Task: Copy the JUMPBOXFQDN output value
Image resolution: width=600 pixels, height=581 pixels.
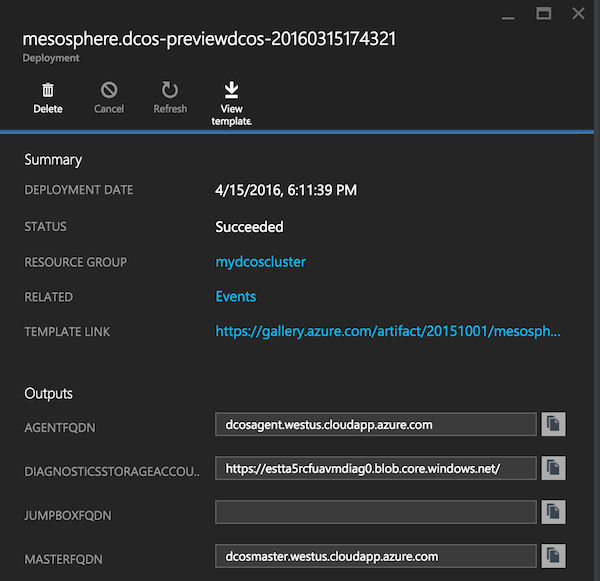Action: click(553, 512)
